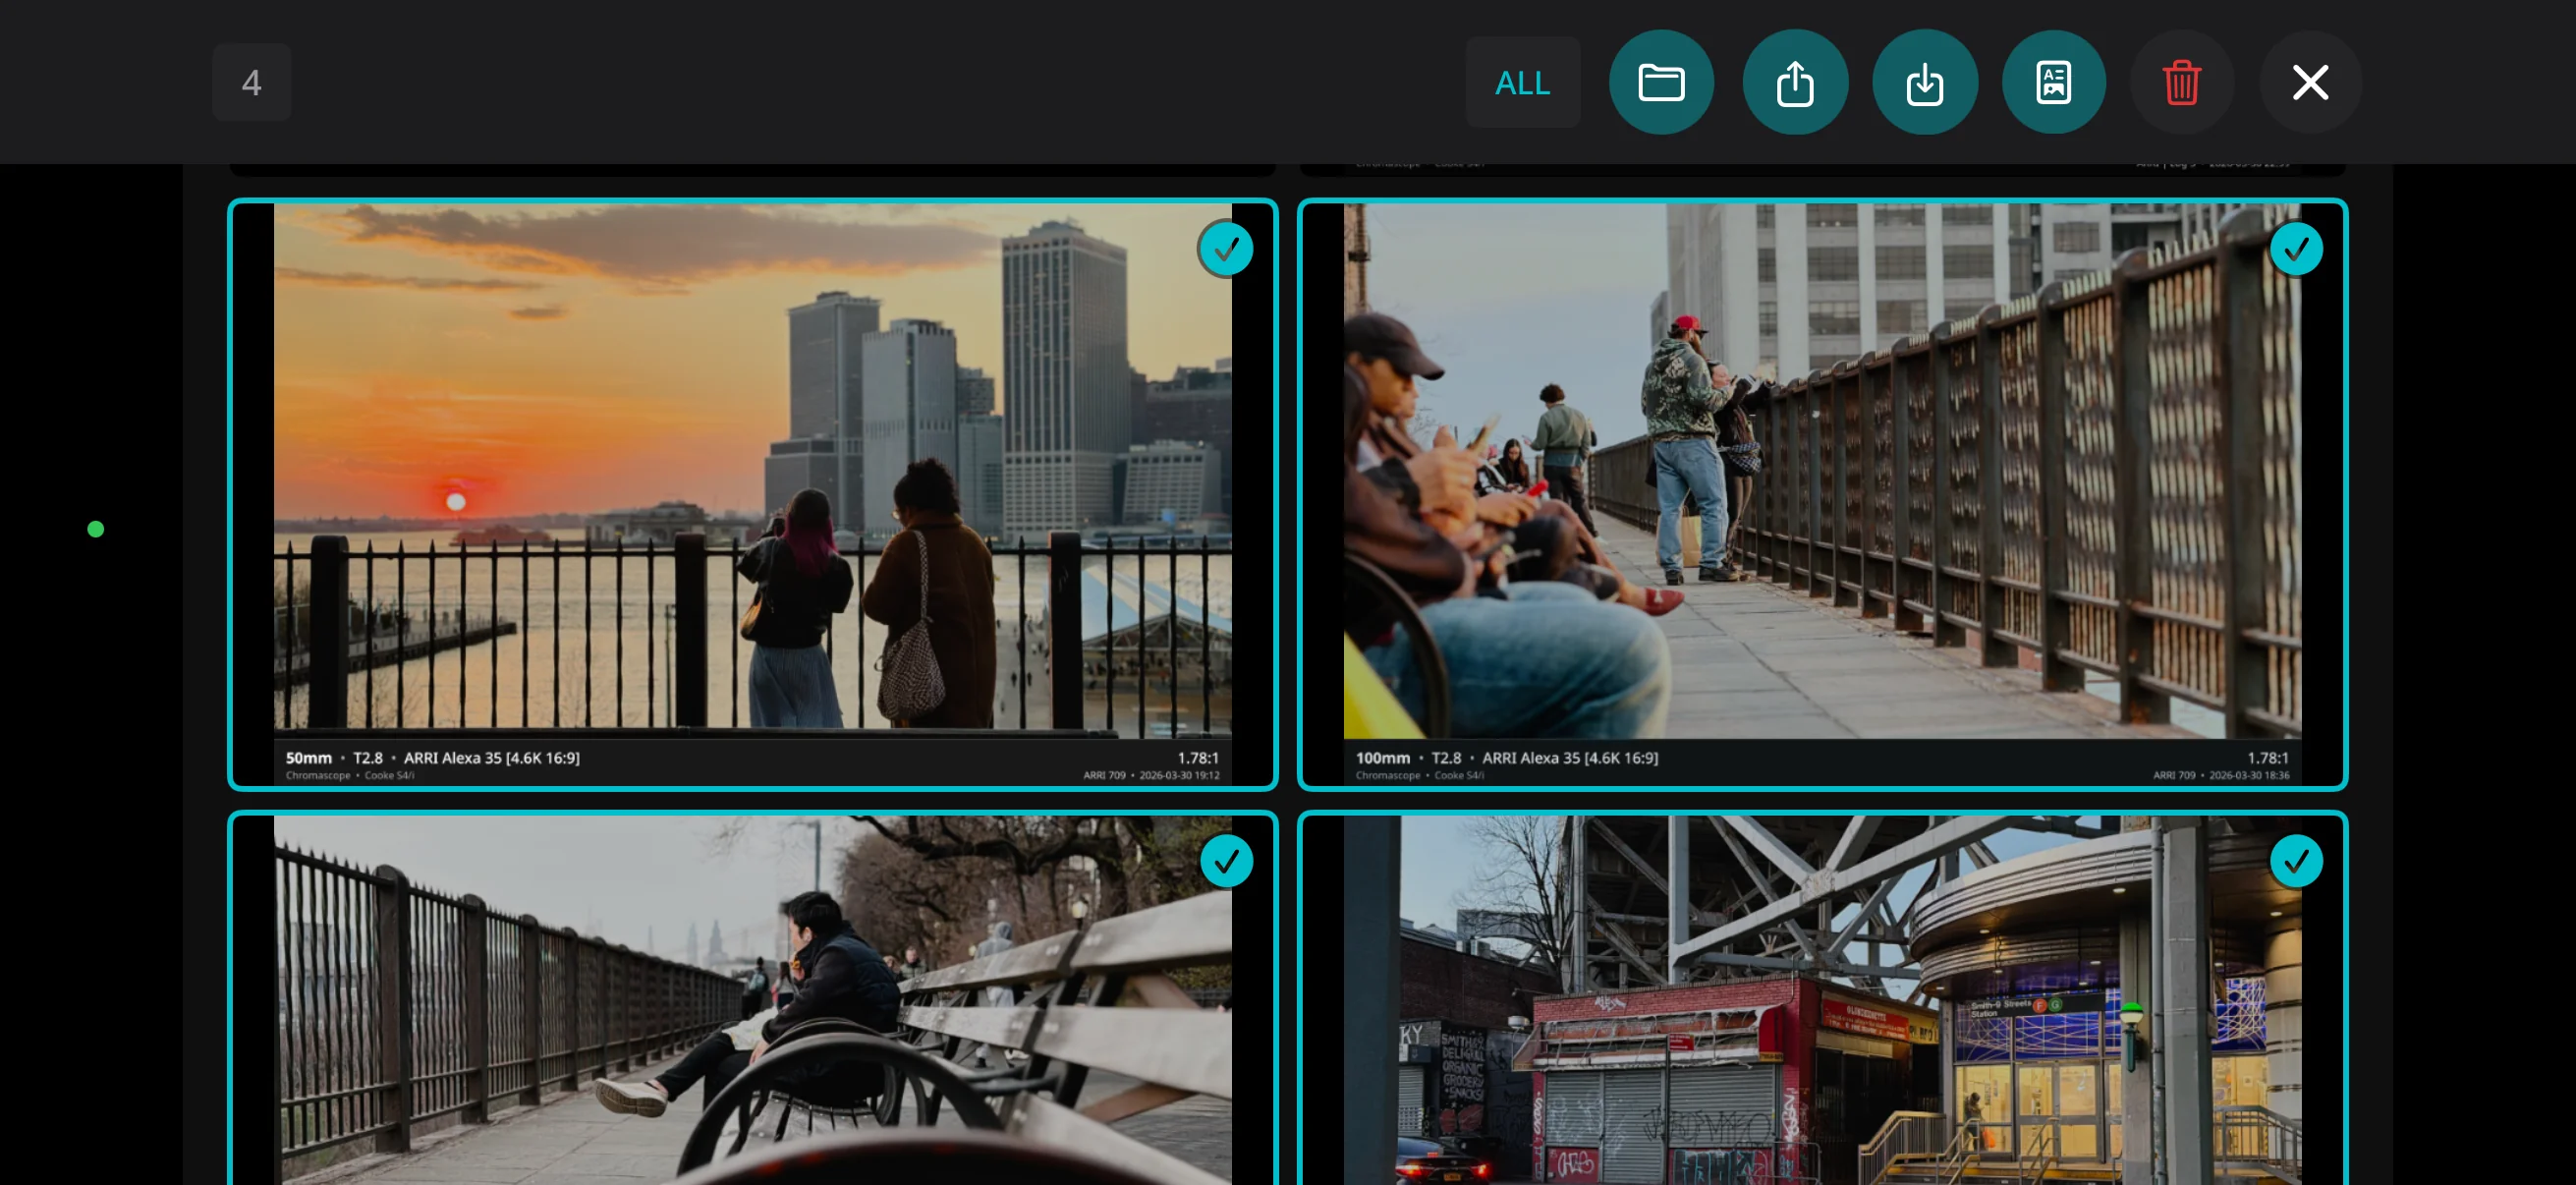Click the download icon for selected images

pyautogui.click(x=1925, y=82)
